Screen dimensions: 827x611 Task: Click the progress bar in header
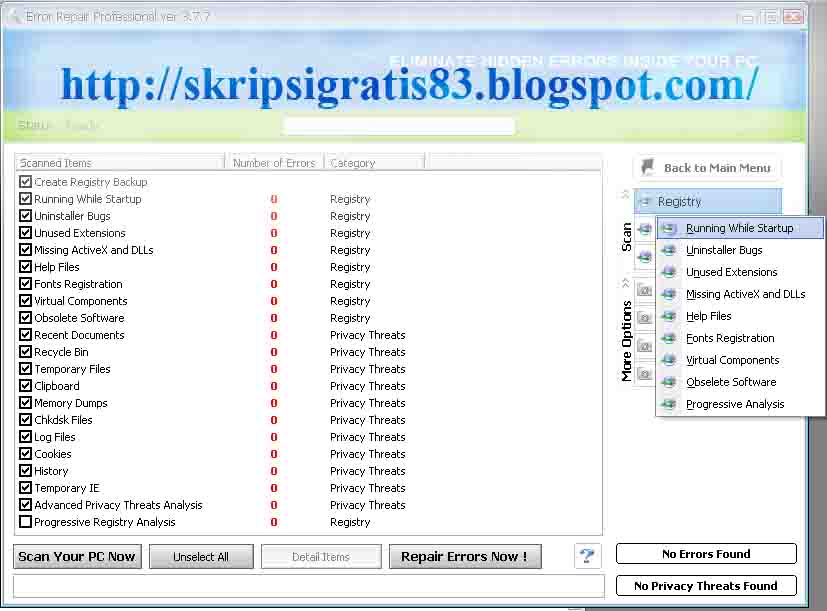tap(399, 126)
